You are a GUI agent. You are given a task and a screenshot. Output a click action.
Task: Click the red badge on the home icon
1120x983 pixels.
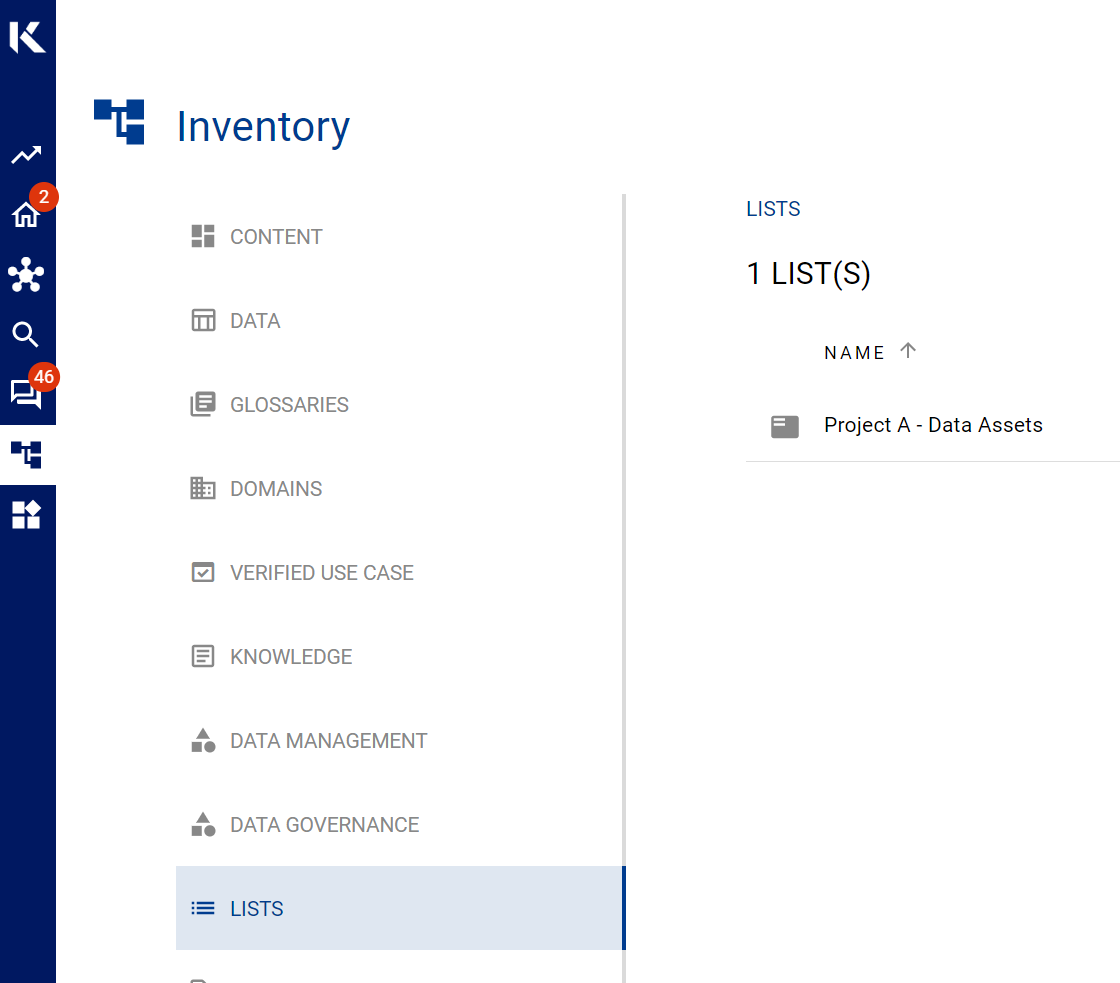tap(43, 197)
